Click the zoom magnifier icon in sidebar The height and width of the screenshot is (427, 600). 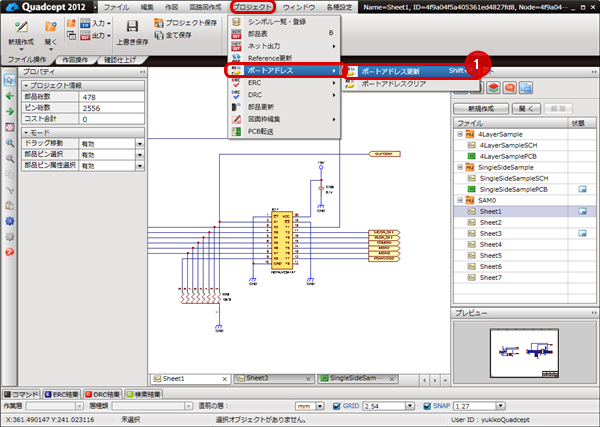pos(10,143)
